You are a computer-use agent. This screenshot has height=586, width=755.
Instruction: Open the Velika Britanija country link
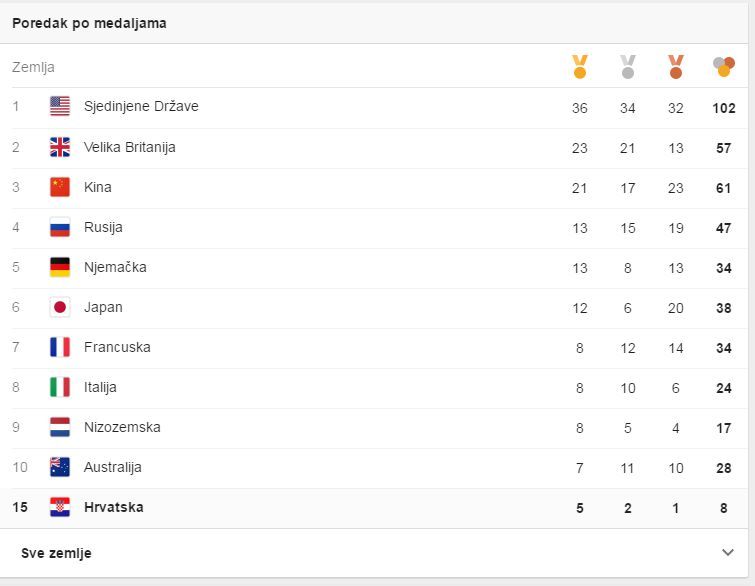[x=129, y=147]
